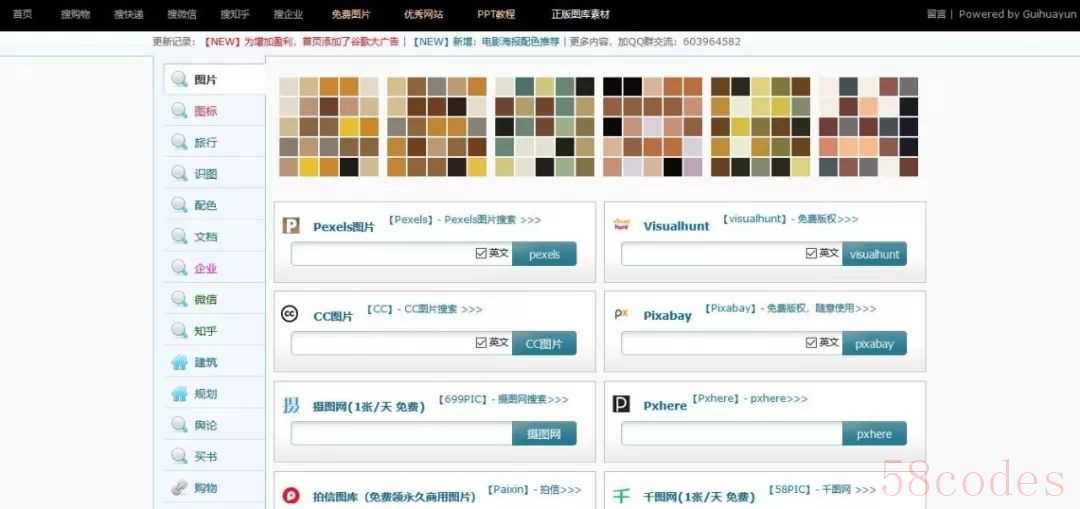Open the 【Pxhere】- pxhere link
The width and height of the screenshot is (1080, 509).
(x=750, y=398)
